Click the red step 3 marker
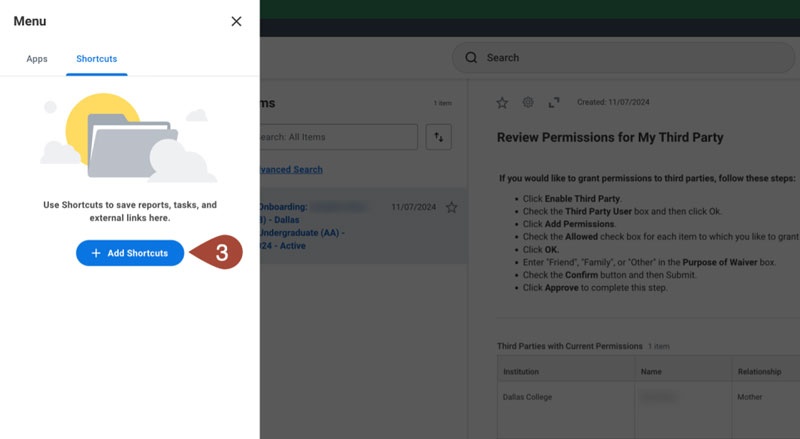This screenshot has height=439, width=800. tap(220, 253)
